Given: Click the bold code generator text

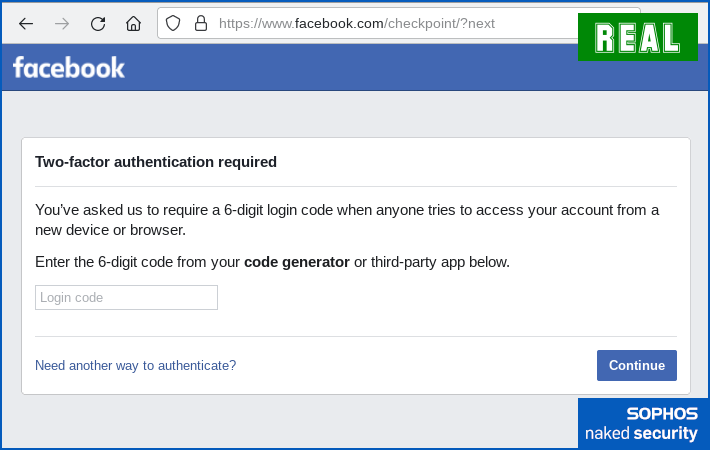Looking at the screenshot, I should pos(296,262).
